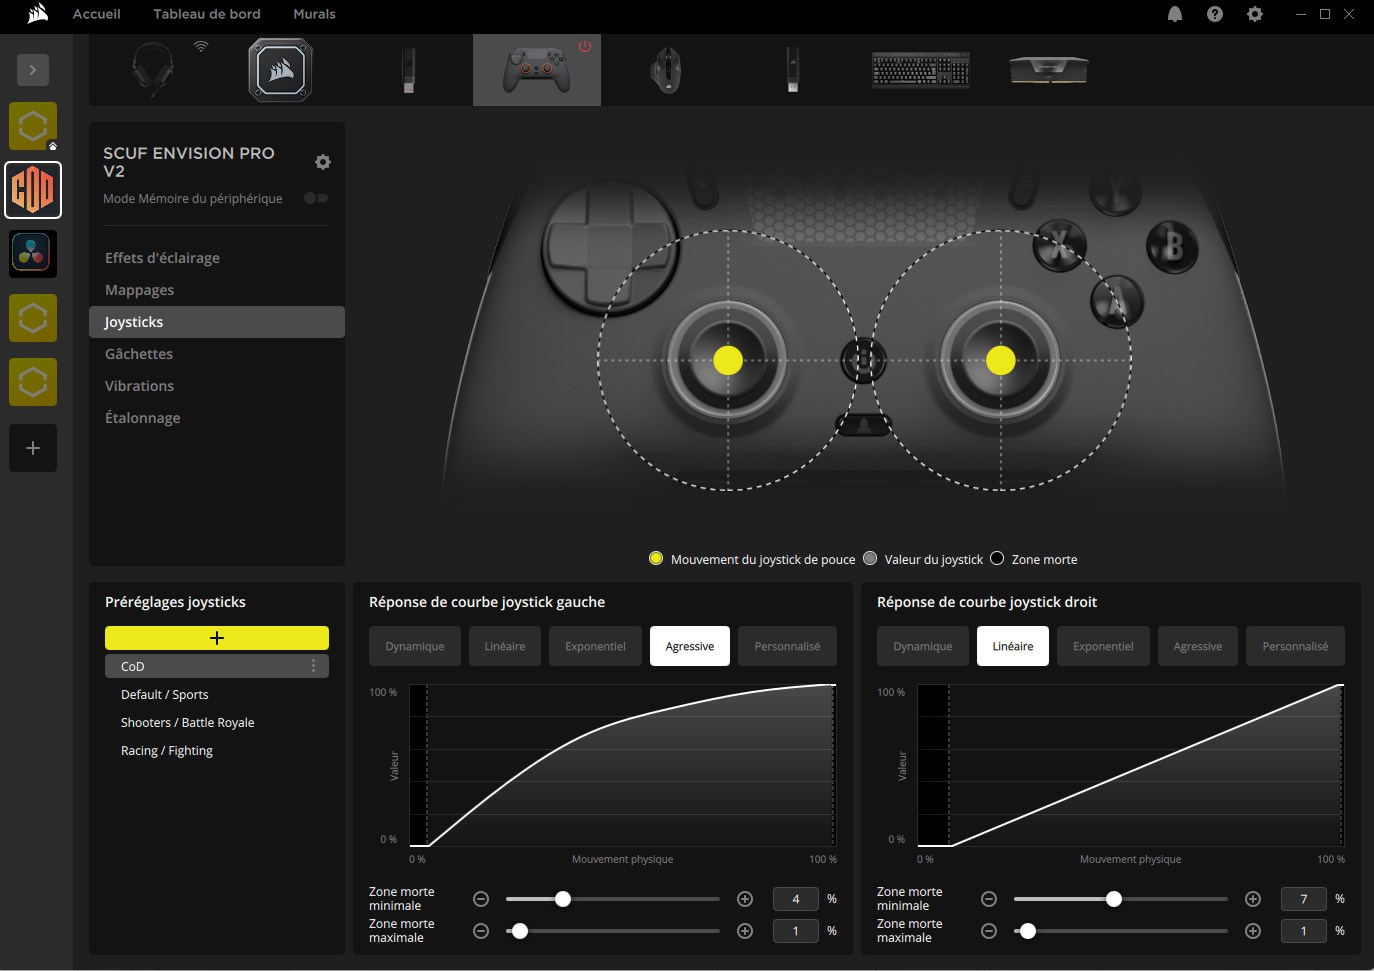Image resolution: width=1374 pixels, height=971 pixels.
Task: Toggle Valeur du joystick legend option
Action: (x=870, y=559)
